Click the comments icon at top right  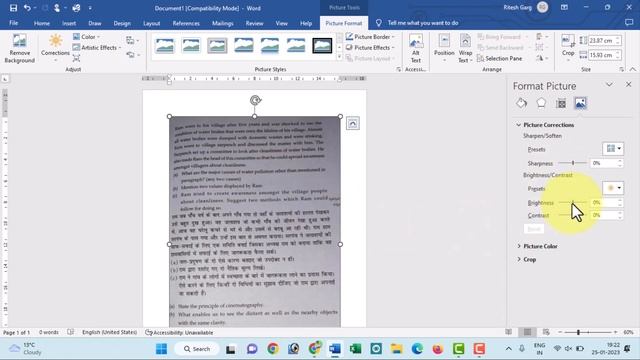coord(629,22)
